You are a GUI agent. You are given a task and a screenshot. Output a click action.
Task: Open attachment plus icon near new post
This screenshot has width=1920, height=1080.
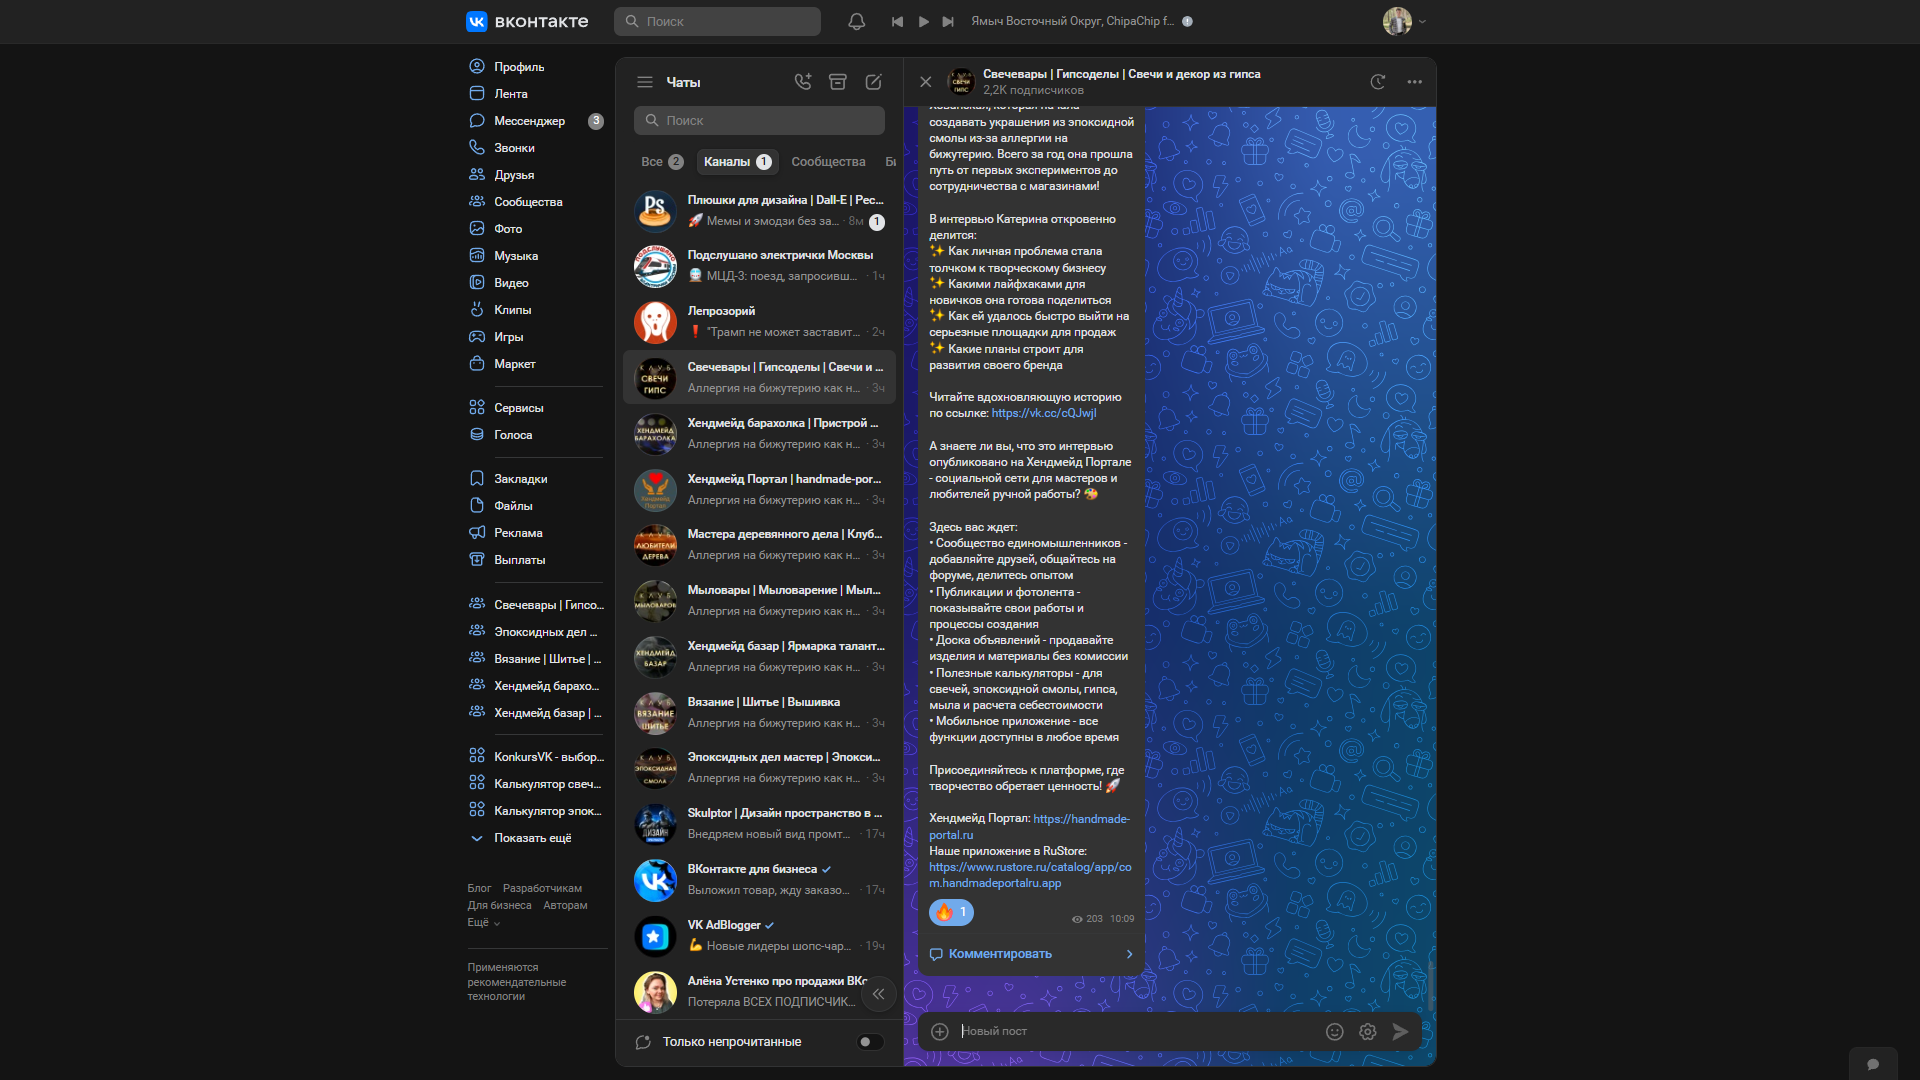tap(939, 1031)
